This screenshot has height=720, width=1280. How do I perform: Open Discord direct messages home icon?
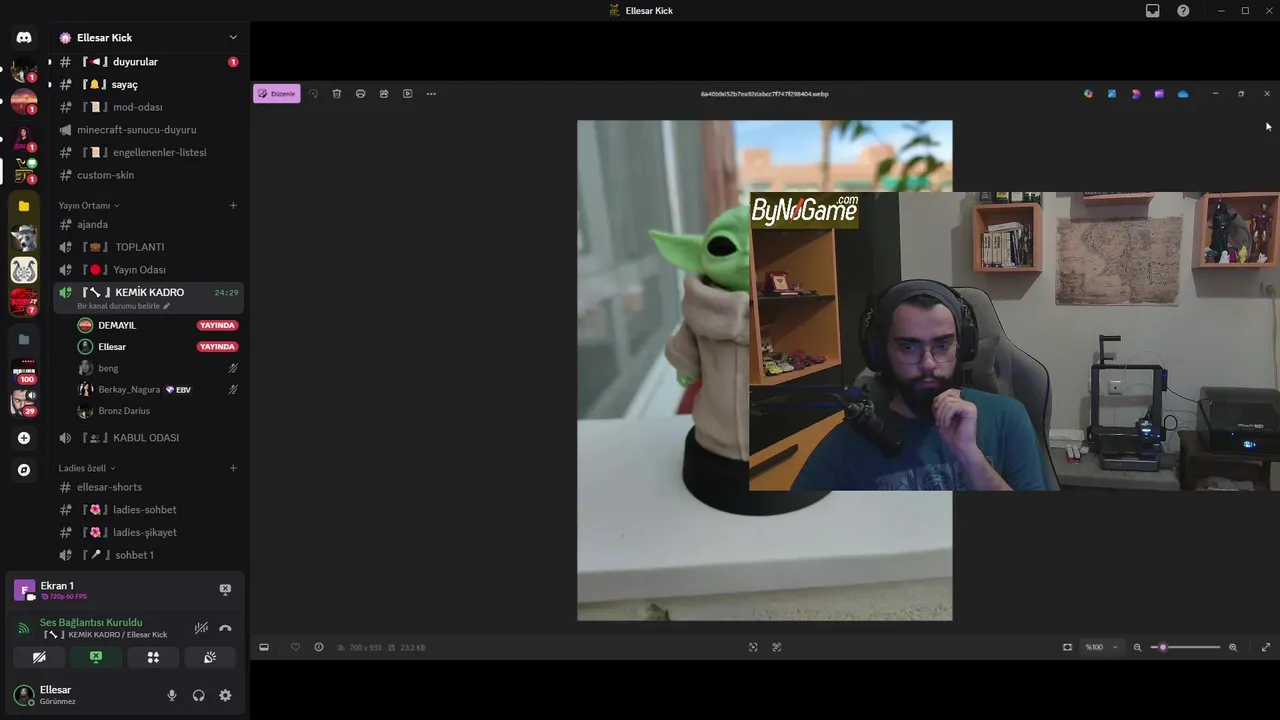pyautogui.click(x=24, y=37)
